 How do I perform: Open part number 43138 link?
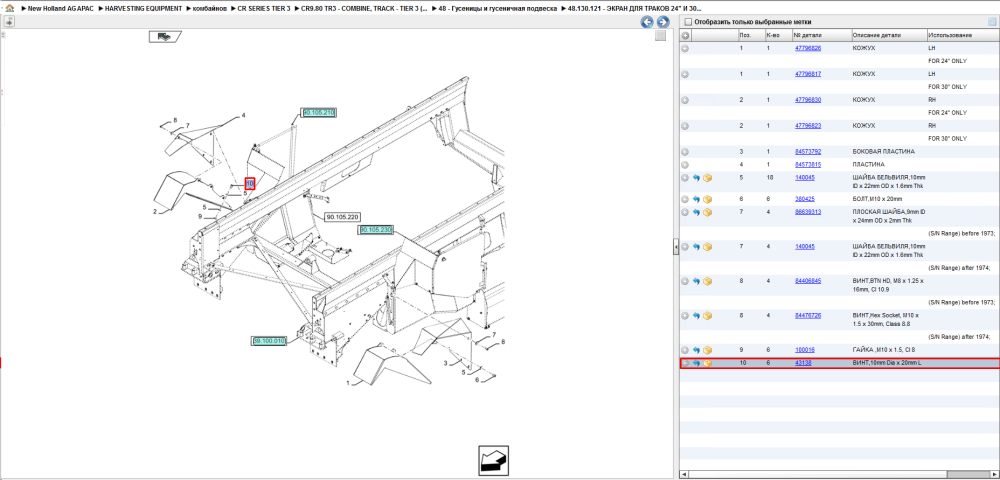tap(803, 363)
